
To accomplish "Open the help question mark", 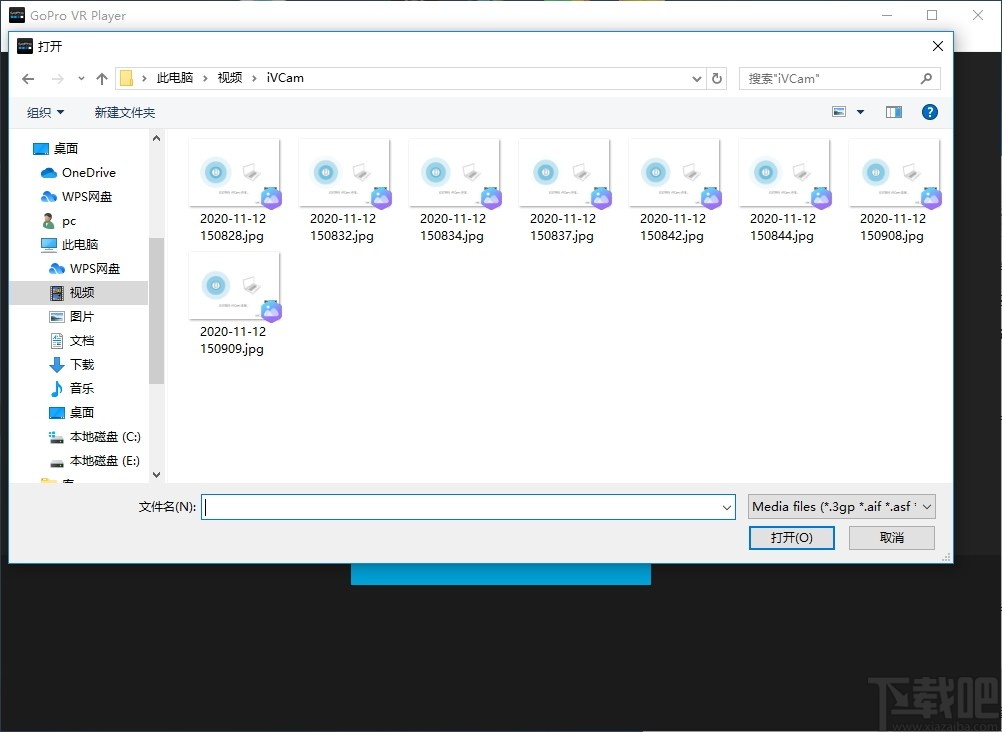I will tap(930, 113).
